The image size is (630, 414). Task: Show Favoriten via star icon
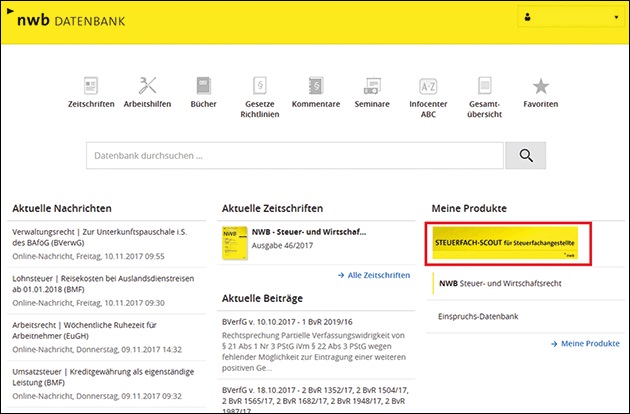[540, 86]
